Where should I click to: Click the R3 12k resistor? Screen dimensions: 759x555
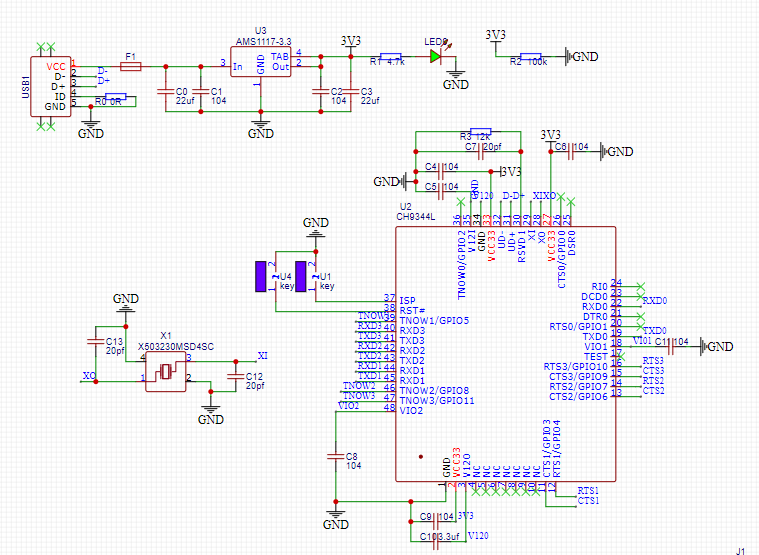[x=480, y=130]
